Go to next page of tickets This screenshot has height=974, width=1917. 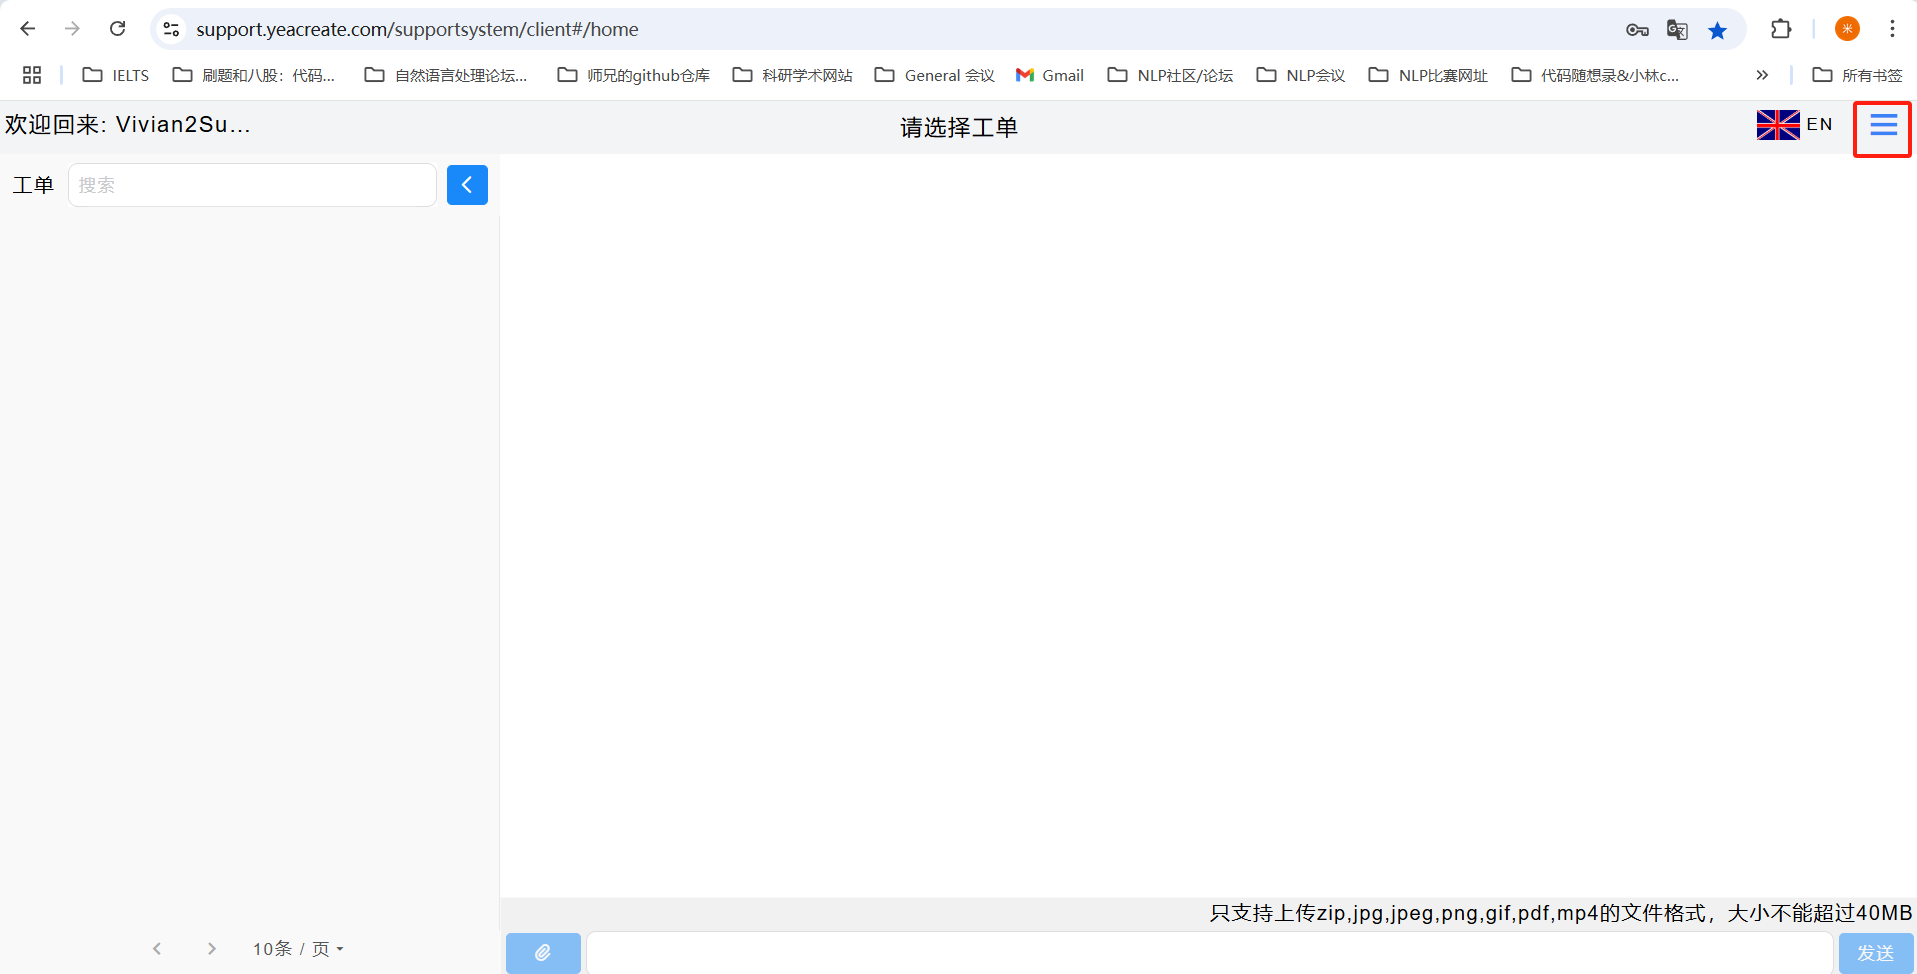coord(211,949)
